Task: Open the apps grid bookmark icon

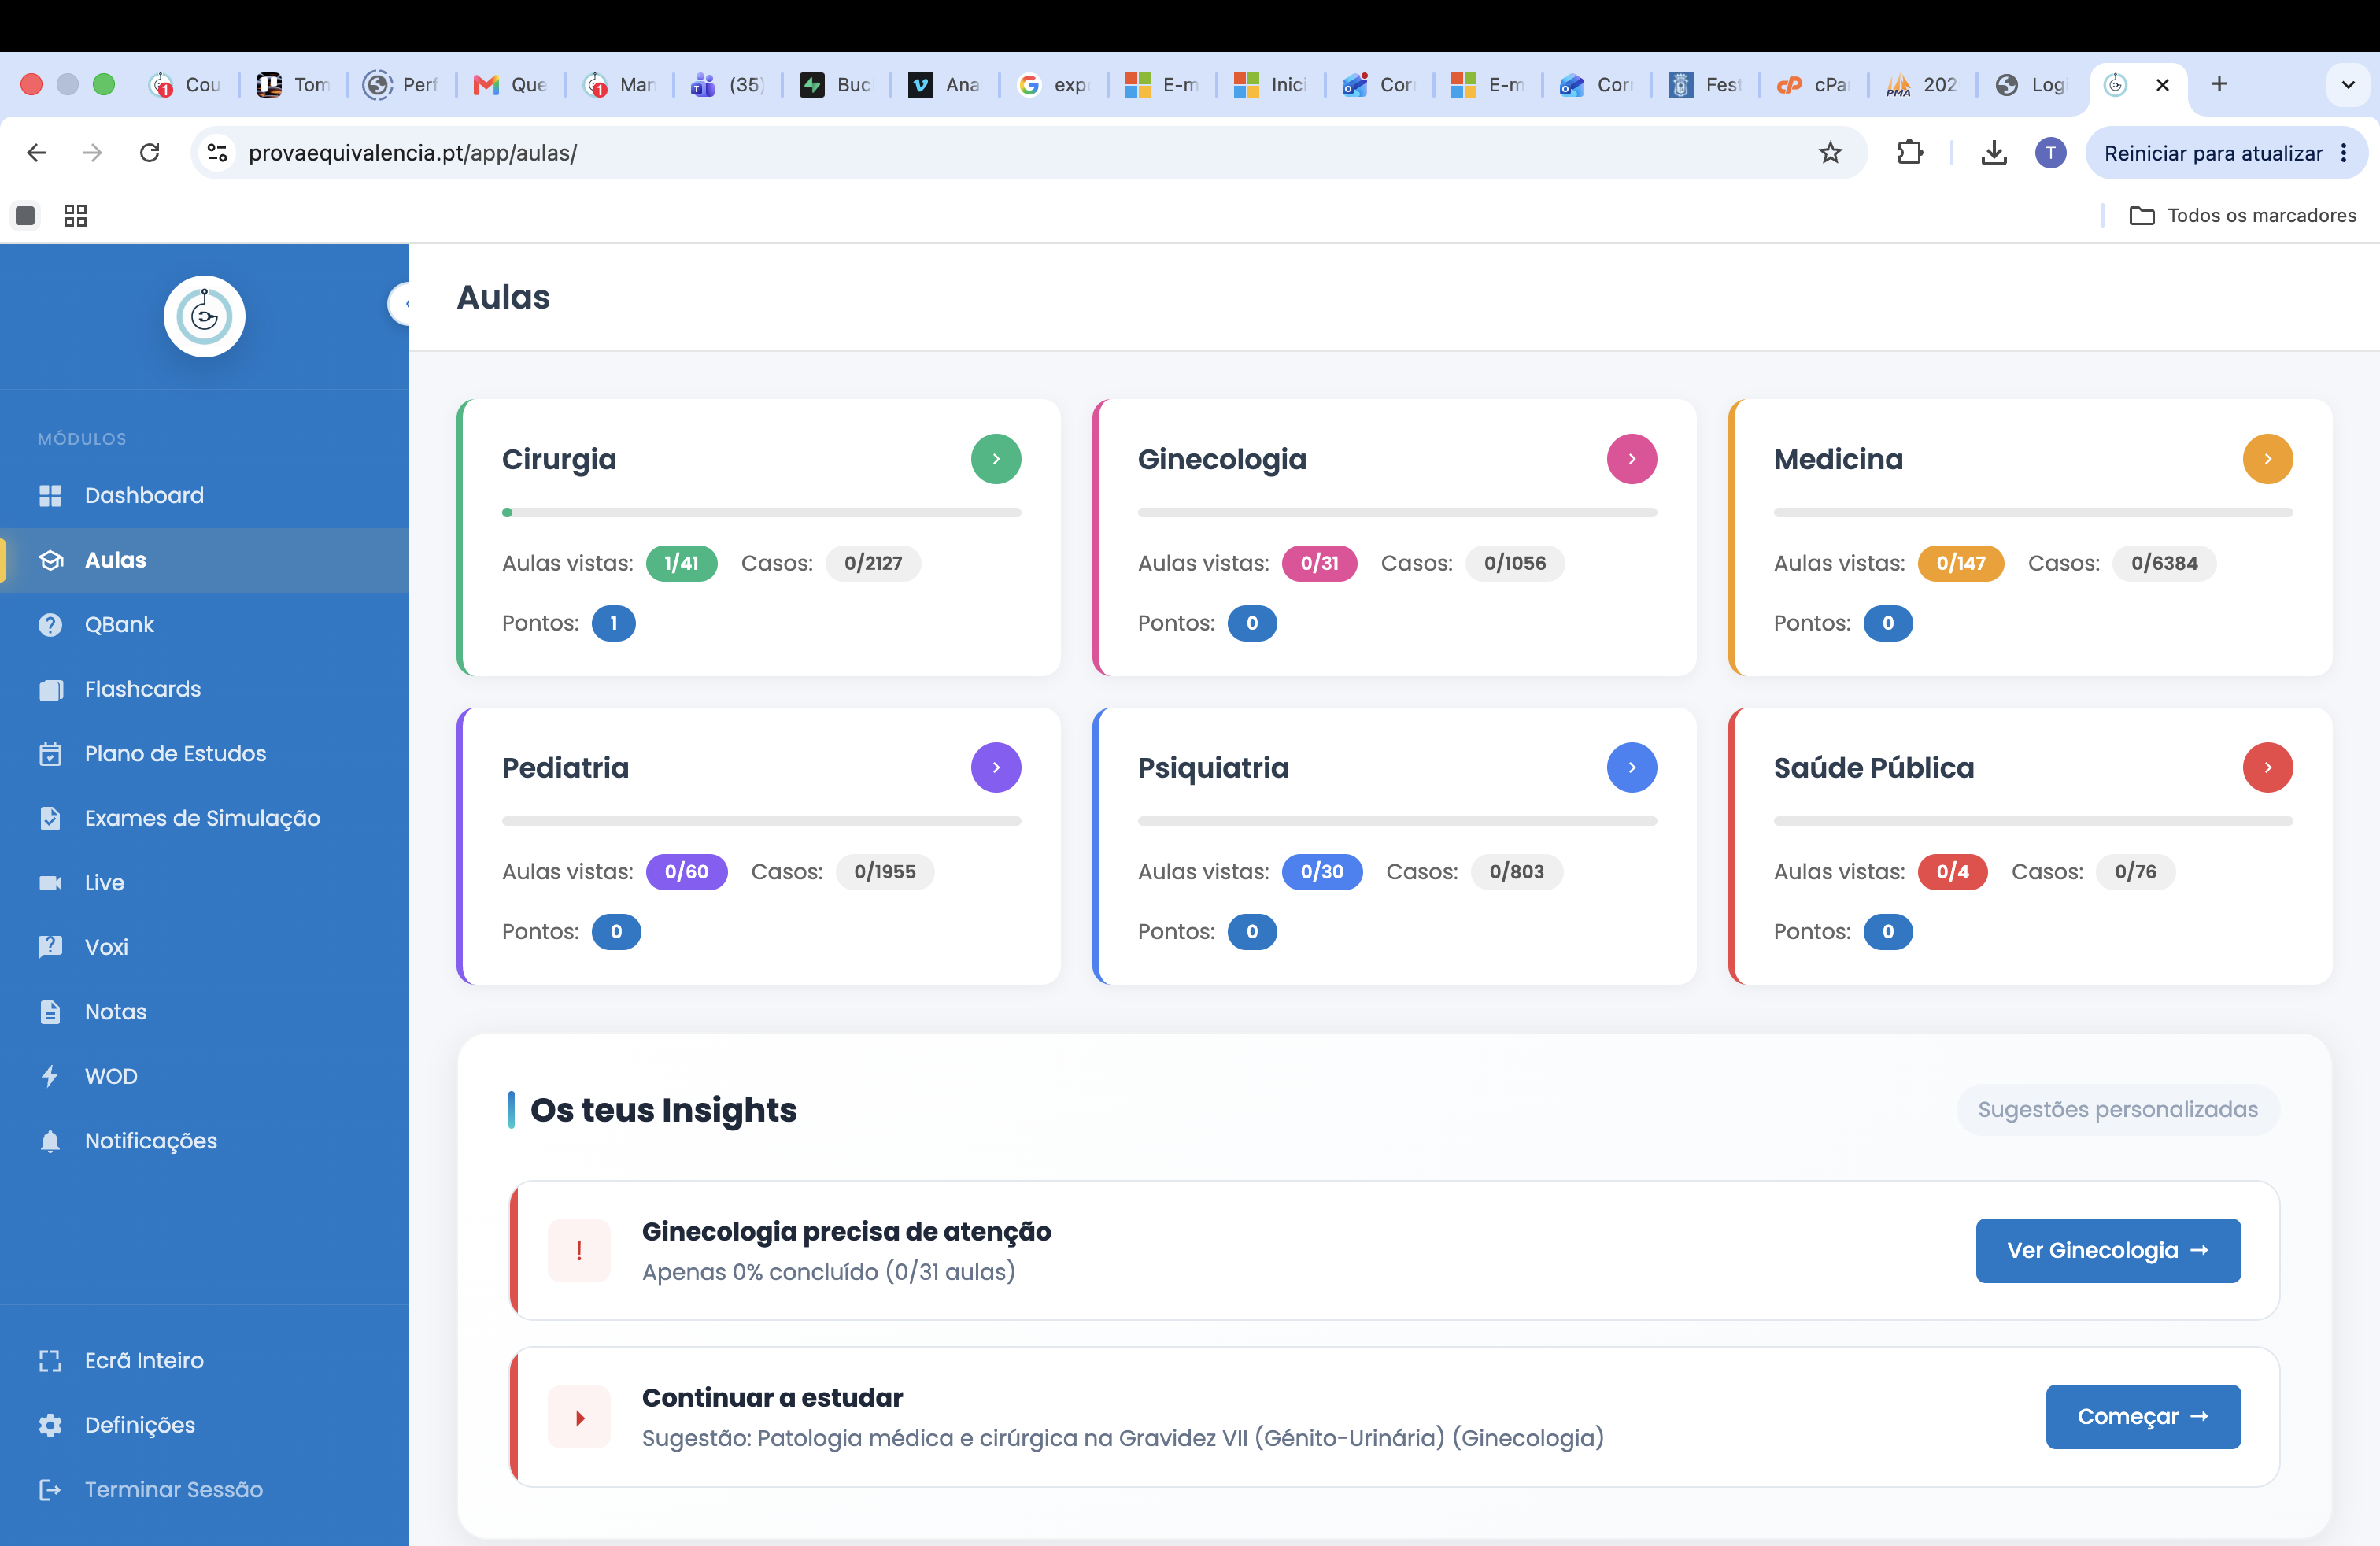Action: 75,215
